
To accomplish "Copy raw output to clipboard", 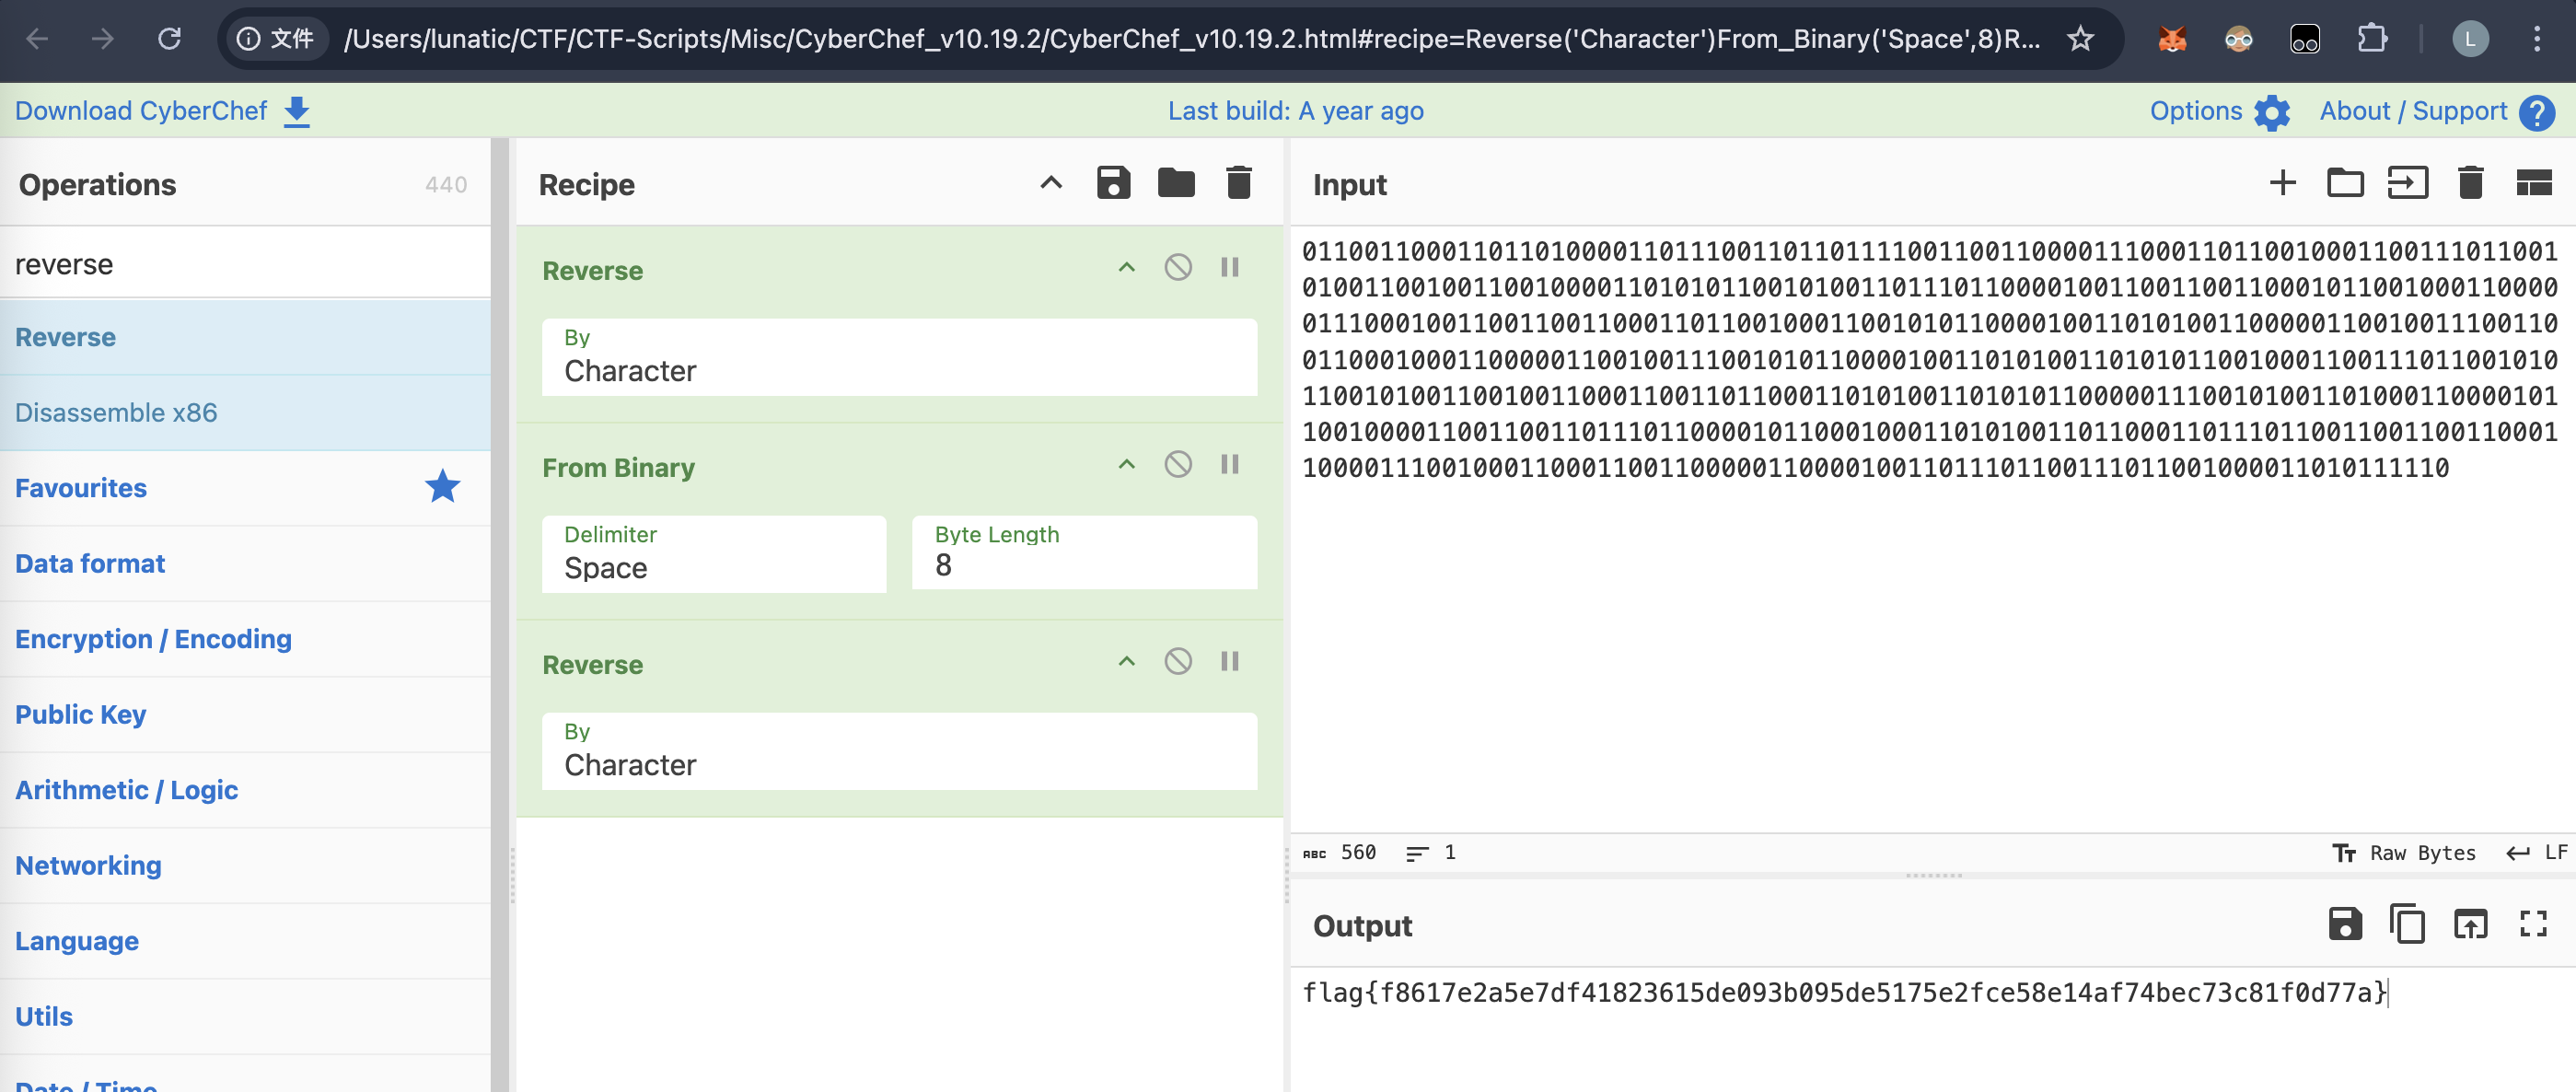I will pos(2407,924).
